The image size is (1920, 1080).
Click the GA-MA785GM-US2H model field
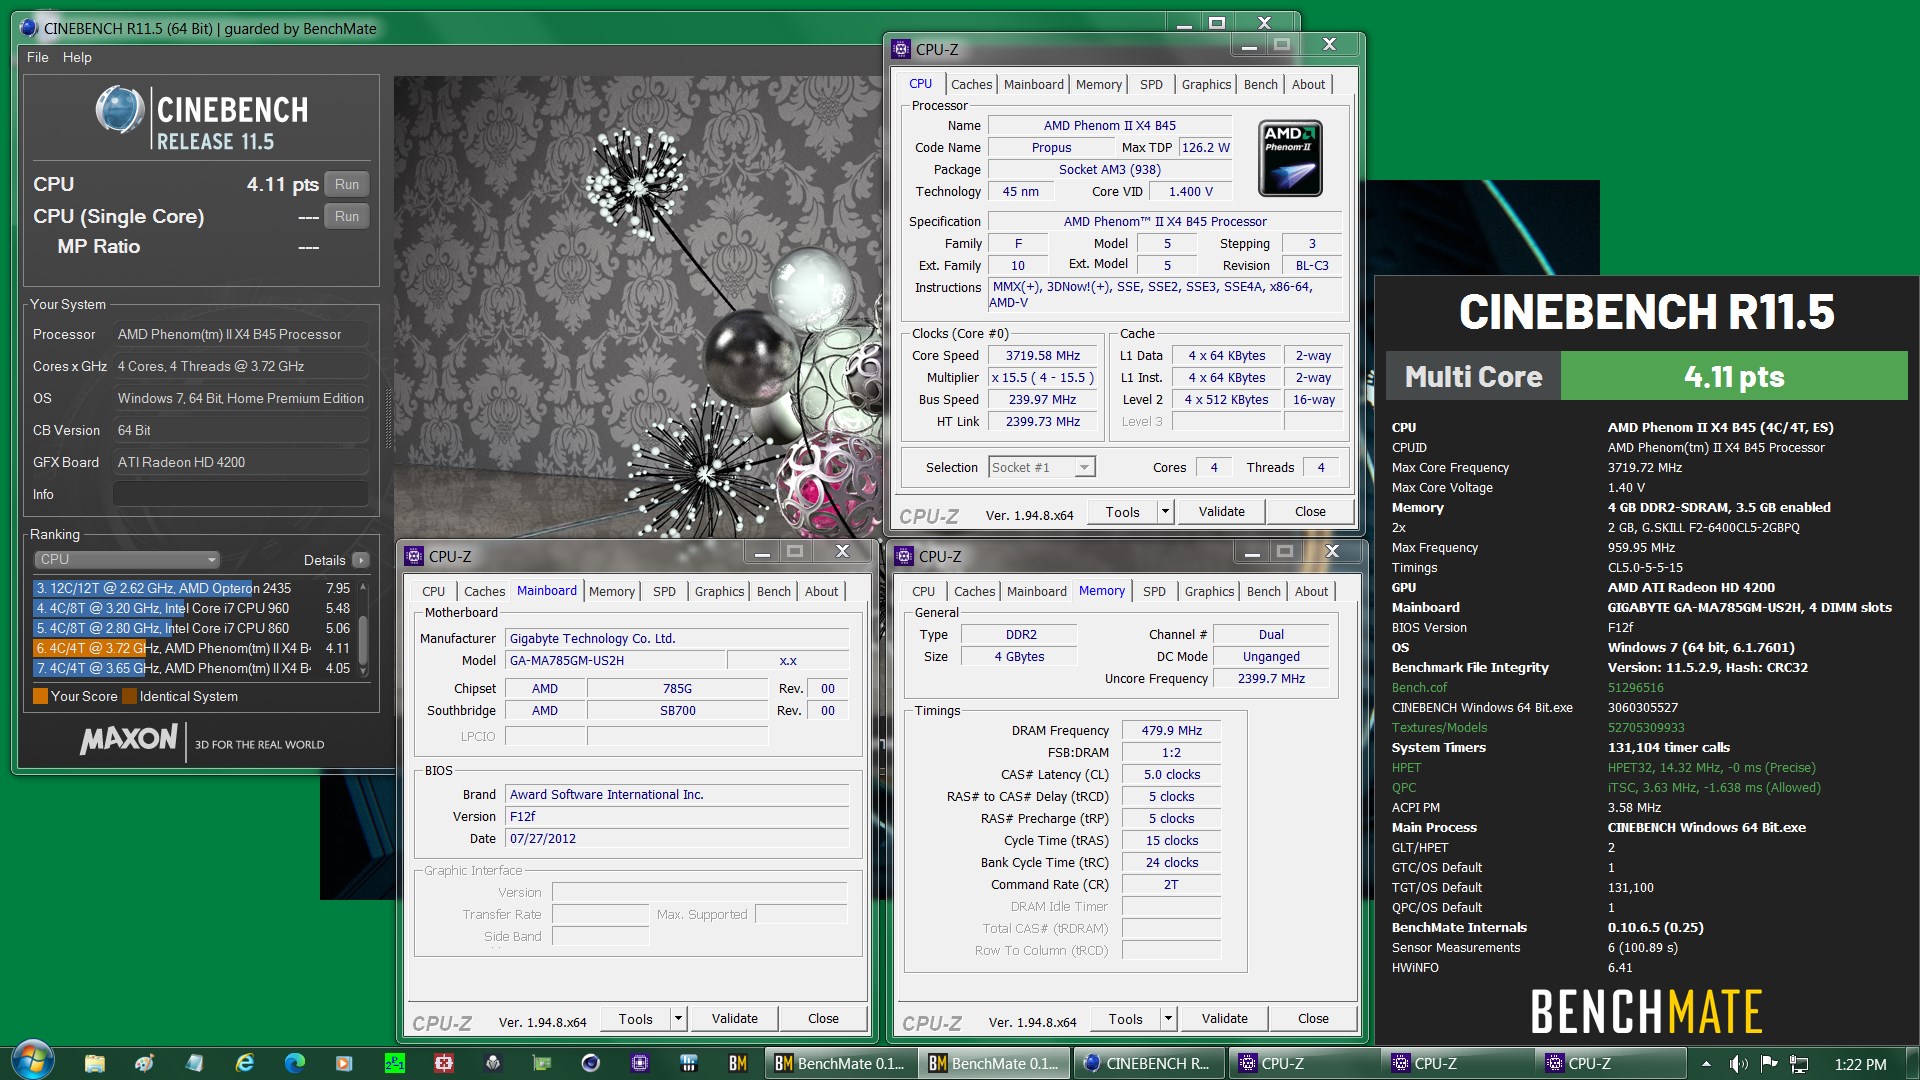tap(614, 661)
